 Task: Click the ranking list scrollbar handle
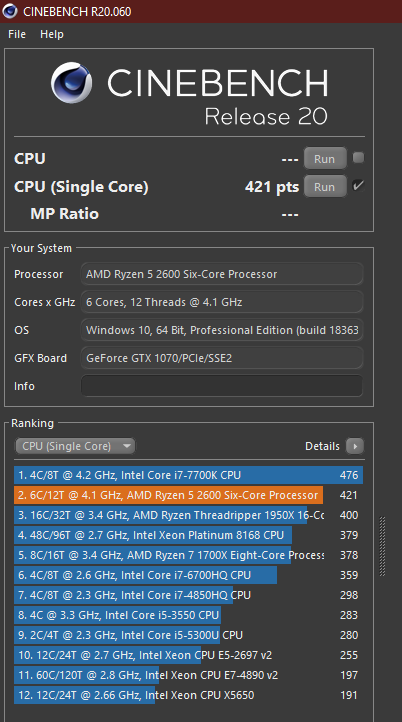pyautogui.click(x=382, y=546)
